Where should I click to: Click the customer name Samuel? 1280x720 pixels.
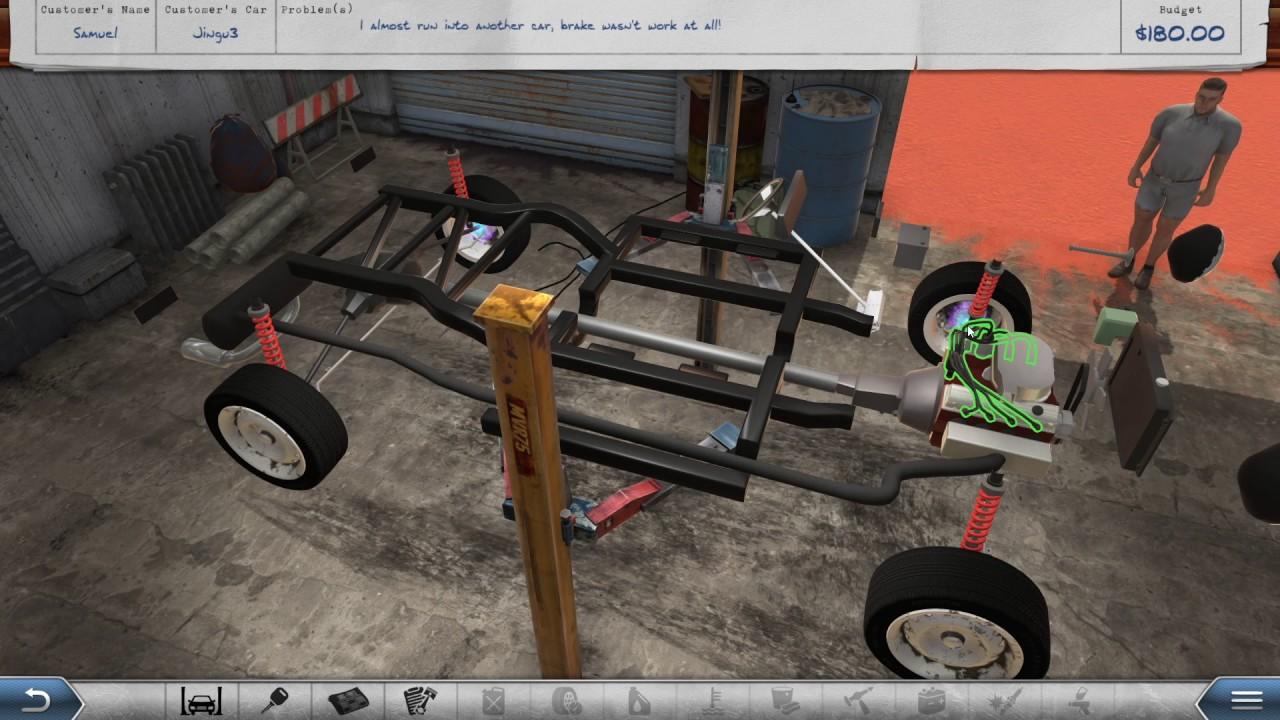[95, 33]
